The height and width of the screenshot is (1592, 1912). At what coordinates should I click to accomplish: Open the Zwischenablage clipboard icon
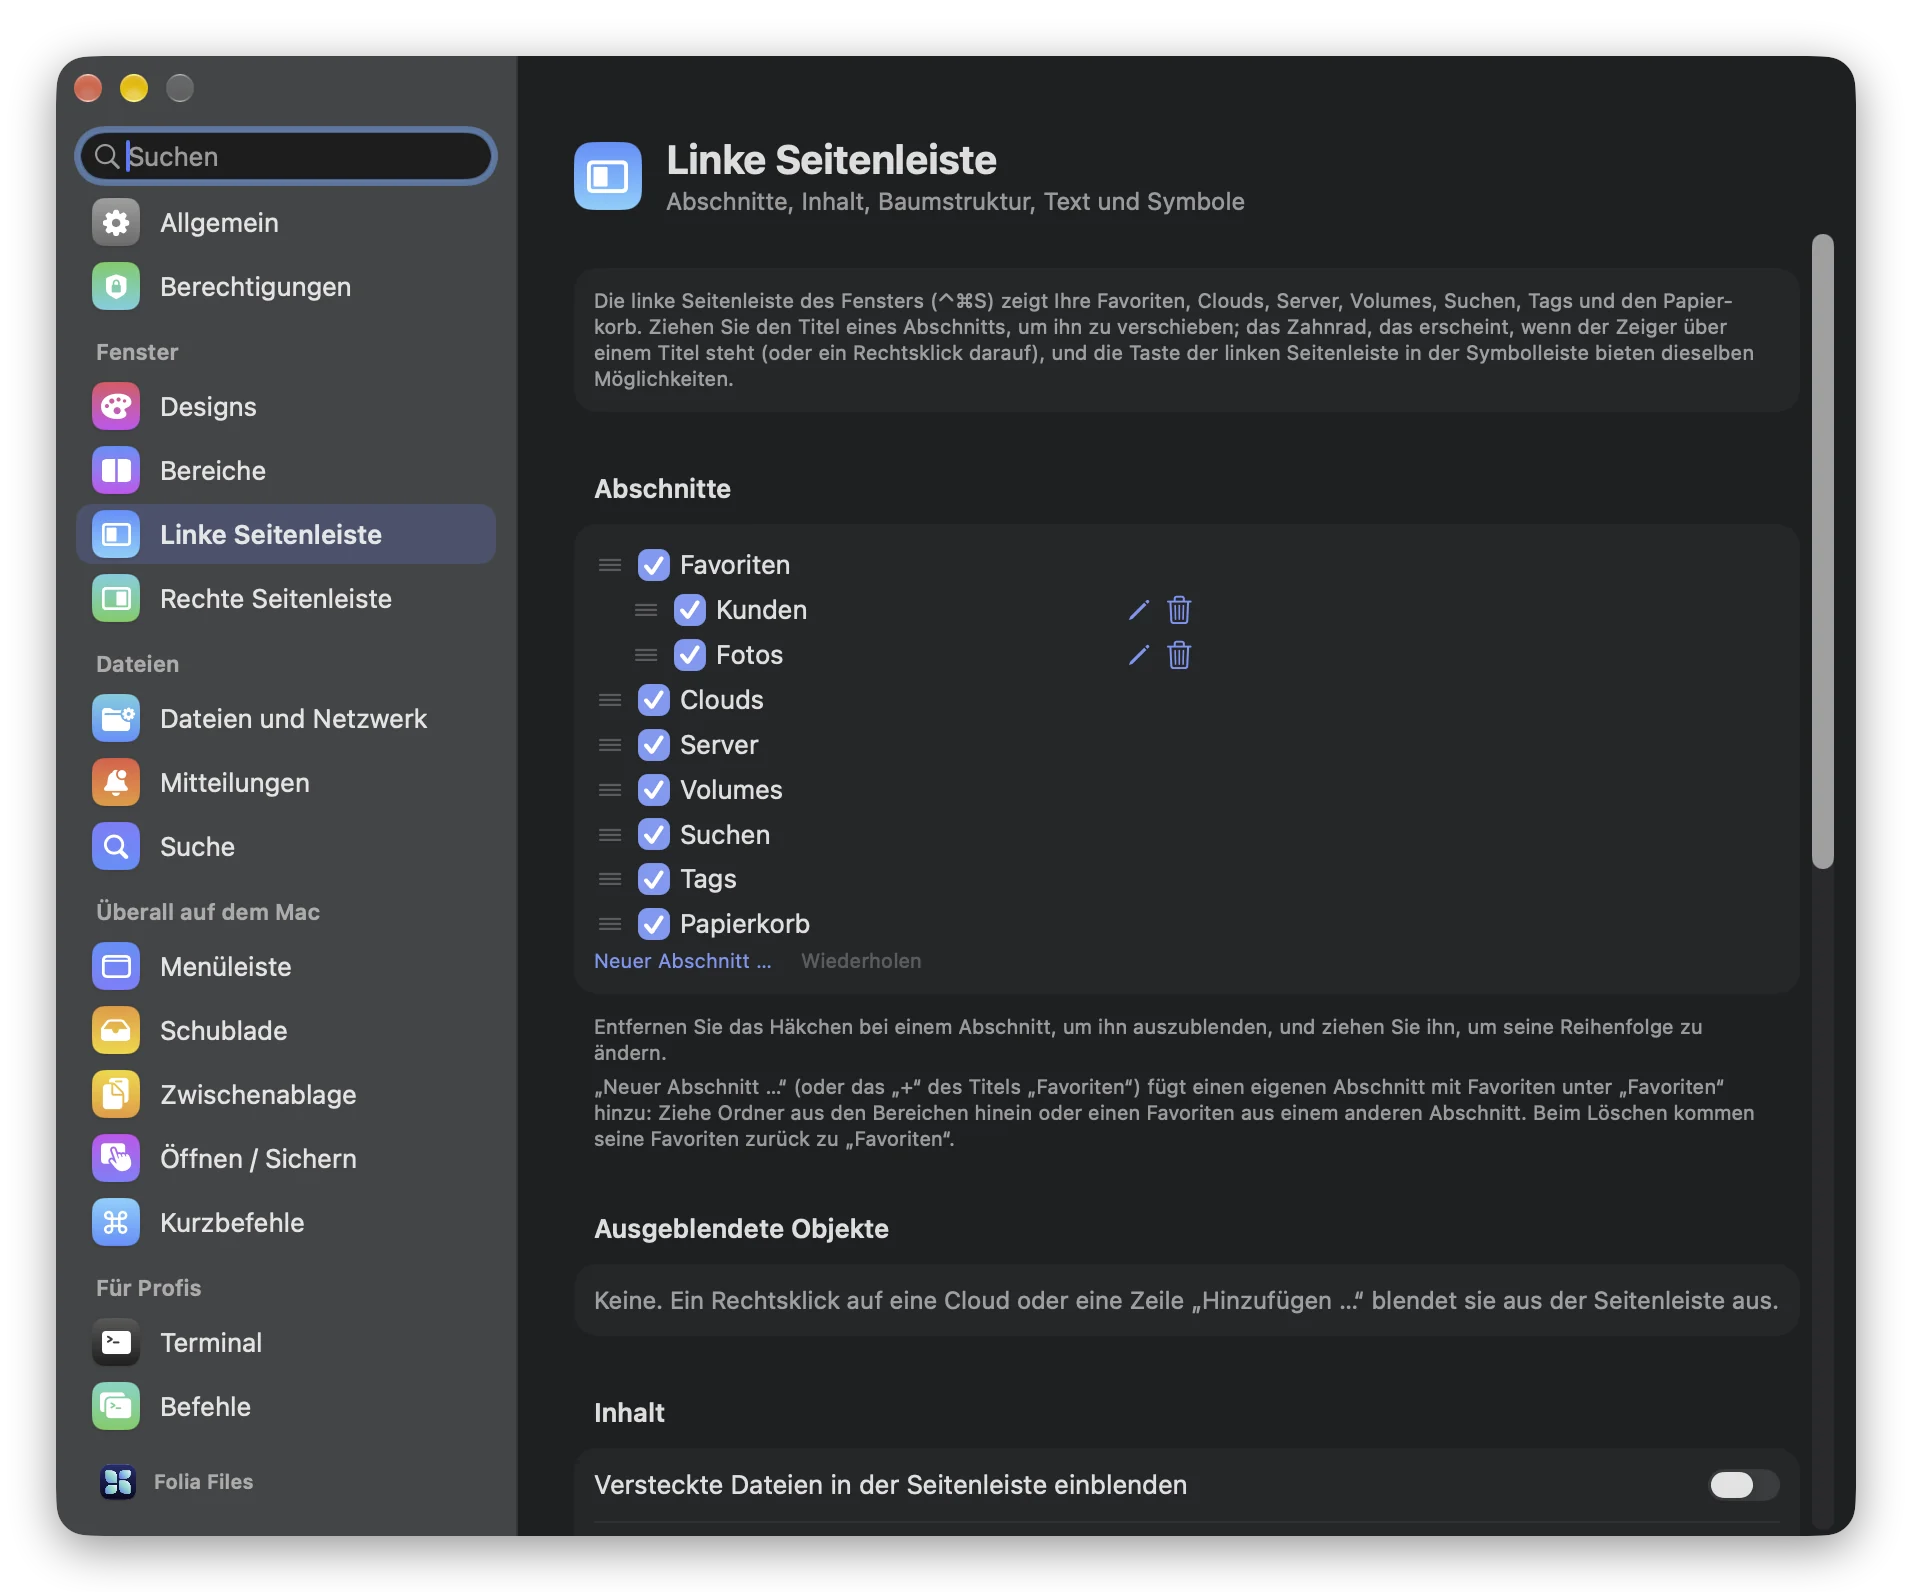[x=116, y=1095]
